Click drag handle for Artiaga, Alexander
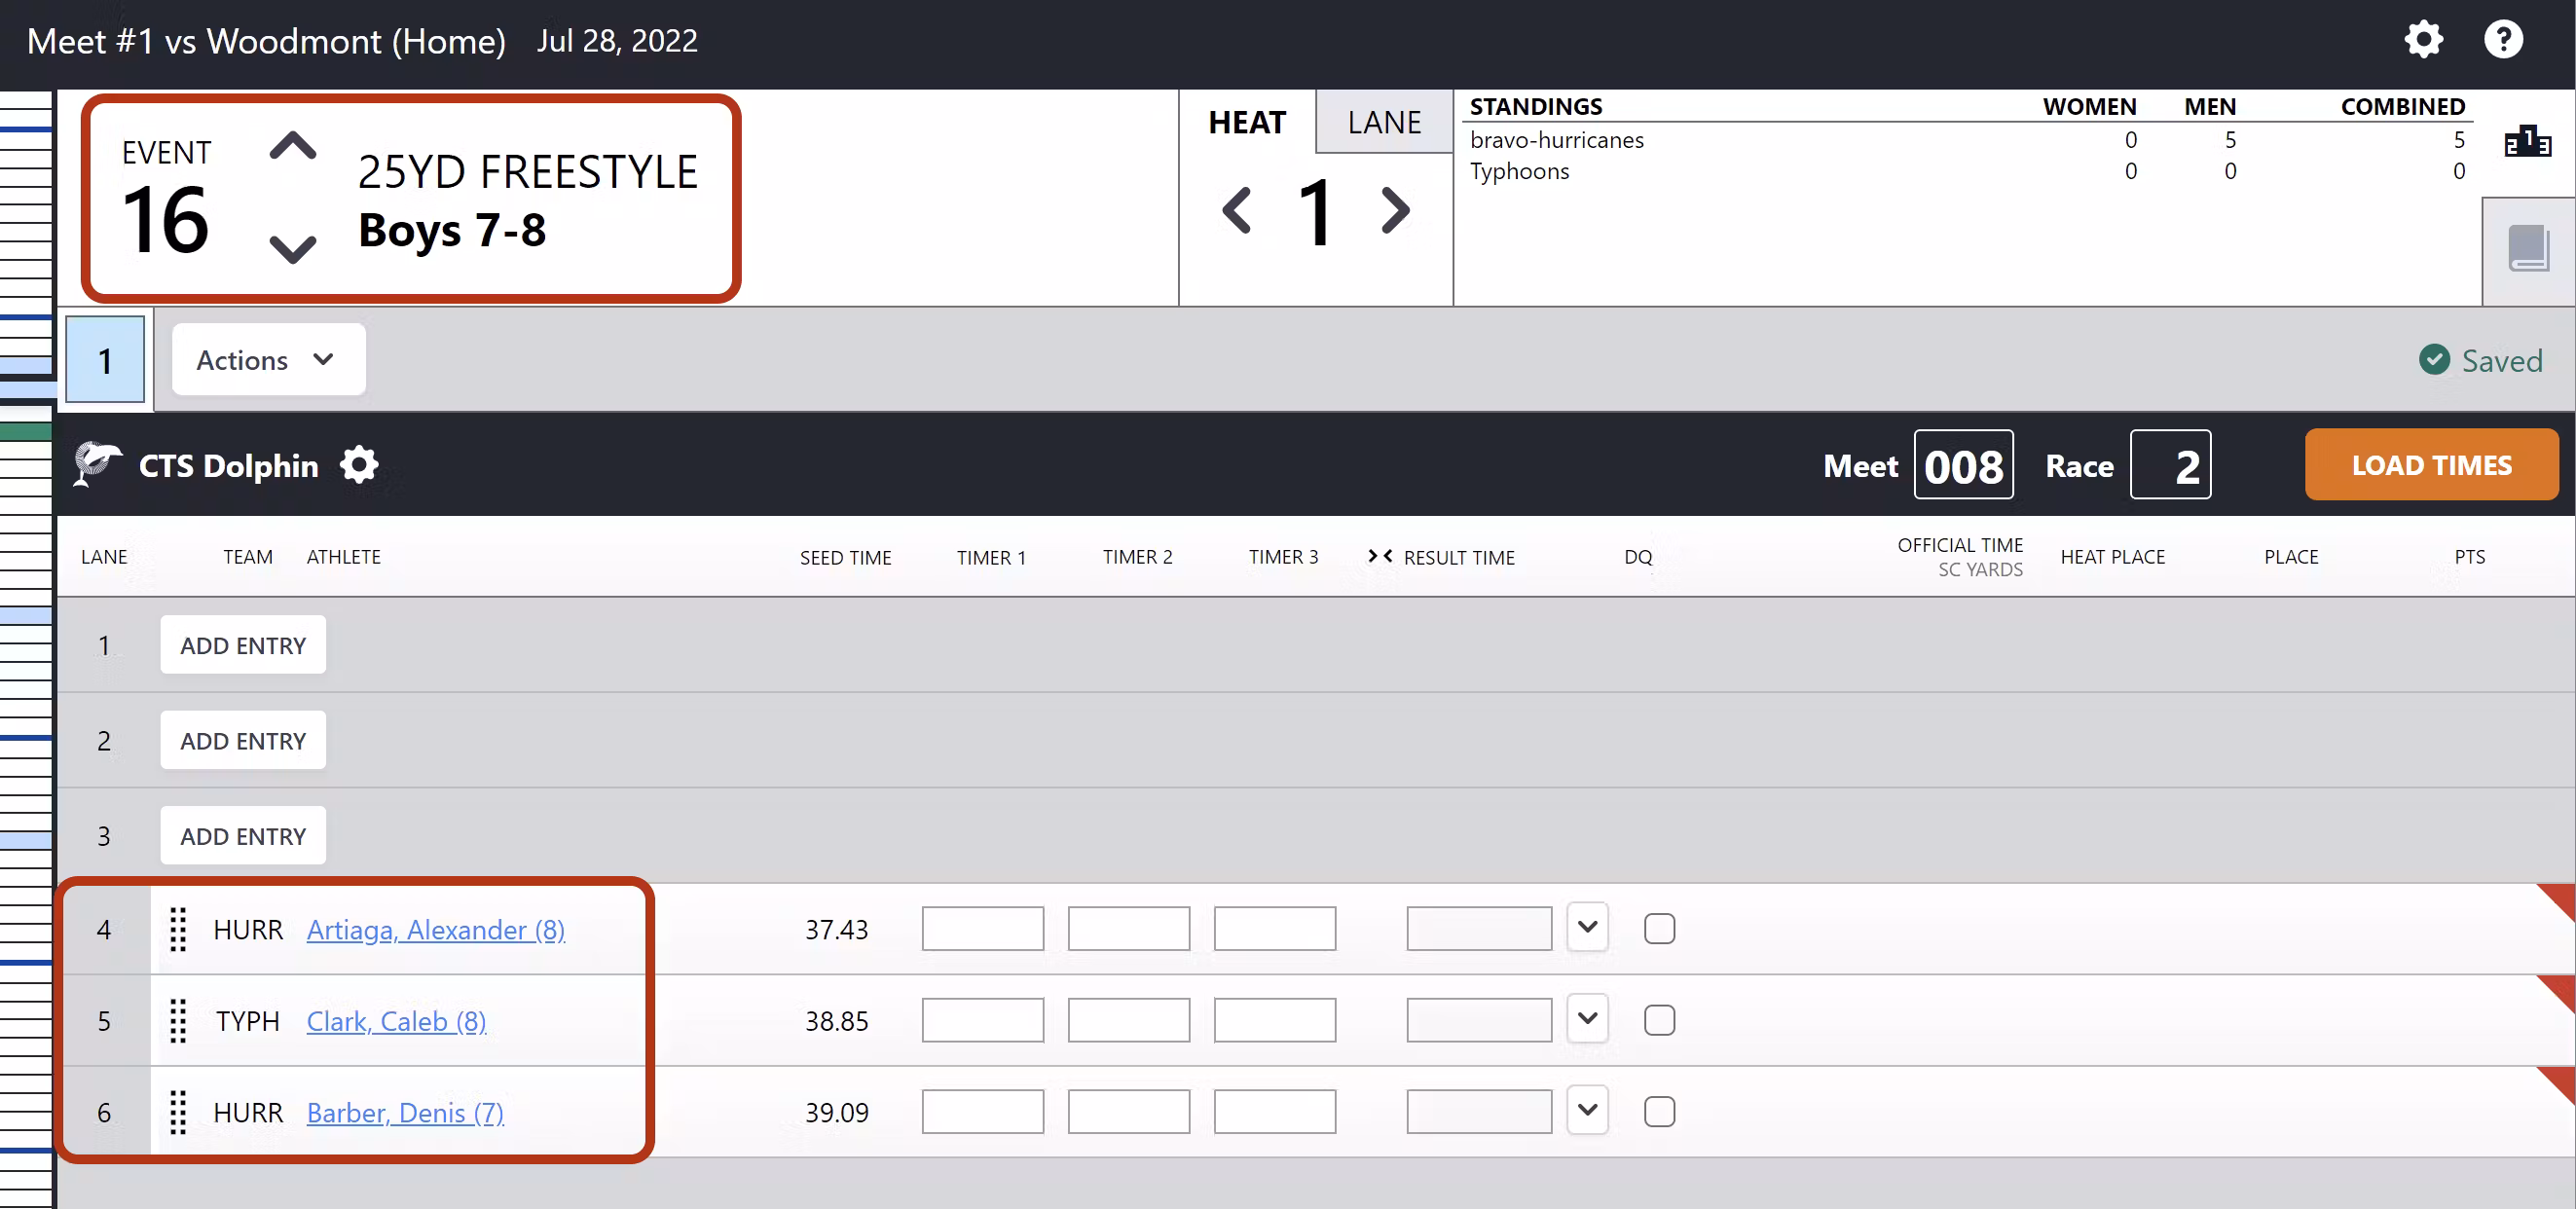Image resolution: width=2576 pixels, height=1209 pixels. (178, 929)
